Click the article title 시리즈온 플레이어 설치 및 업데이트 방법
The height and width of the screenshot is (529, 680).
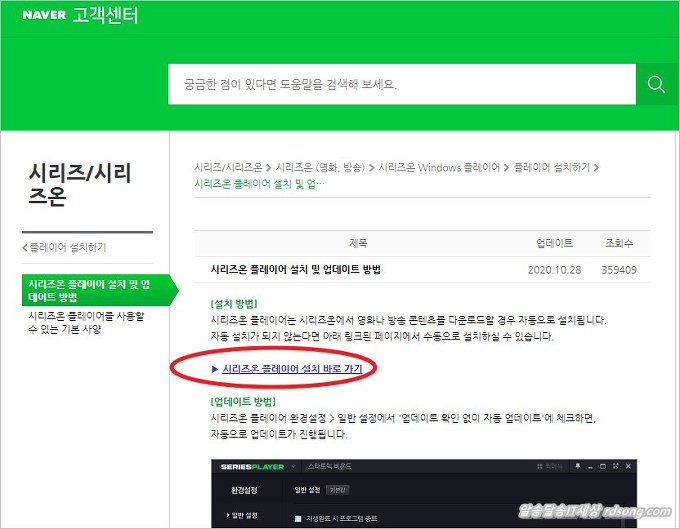pyautogui.click(x=296, y=270)
